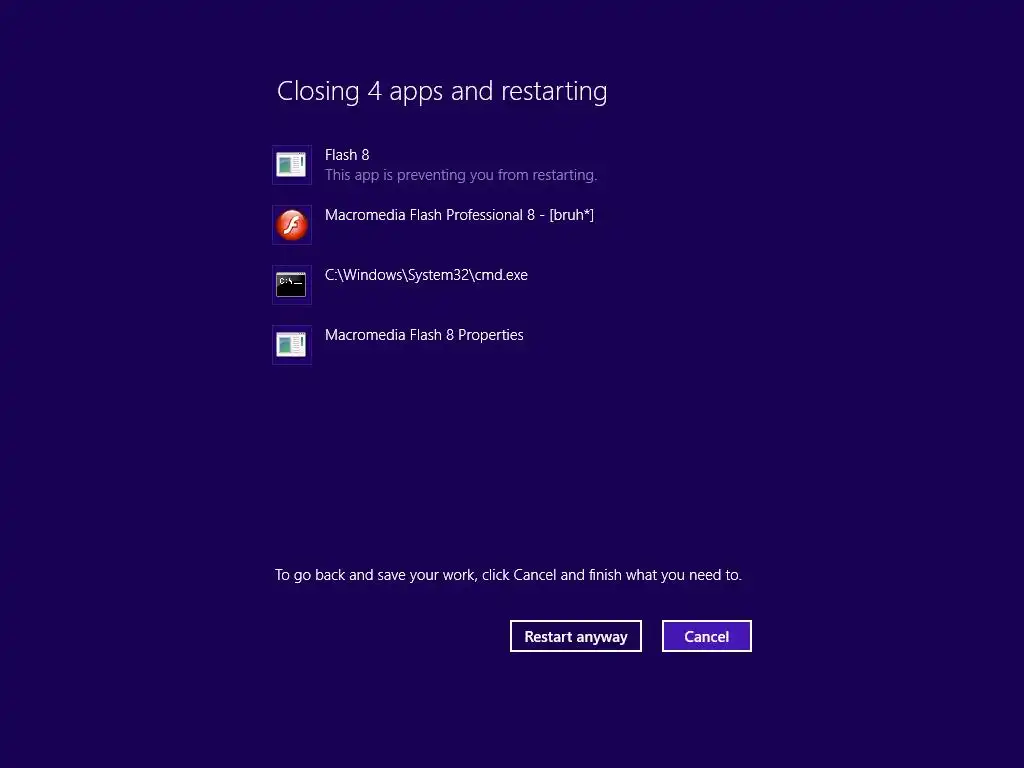This screenshot has height=768, width=1024.
Task: Select 'Macromedia Flash 8 Properties' entry text
Action: pyautogui.click(x=424, y=335)
